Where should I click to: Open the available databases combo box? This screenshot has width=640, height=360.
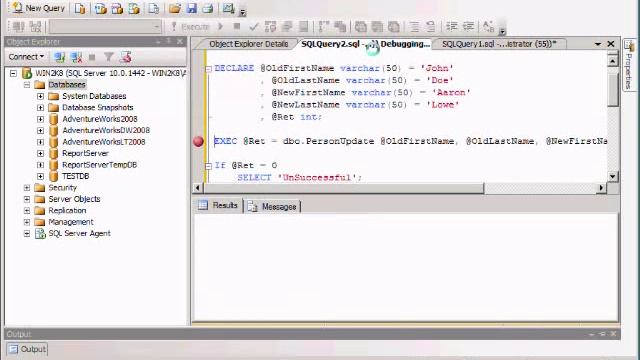pyautogui.click(x=105, y=27)
